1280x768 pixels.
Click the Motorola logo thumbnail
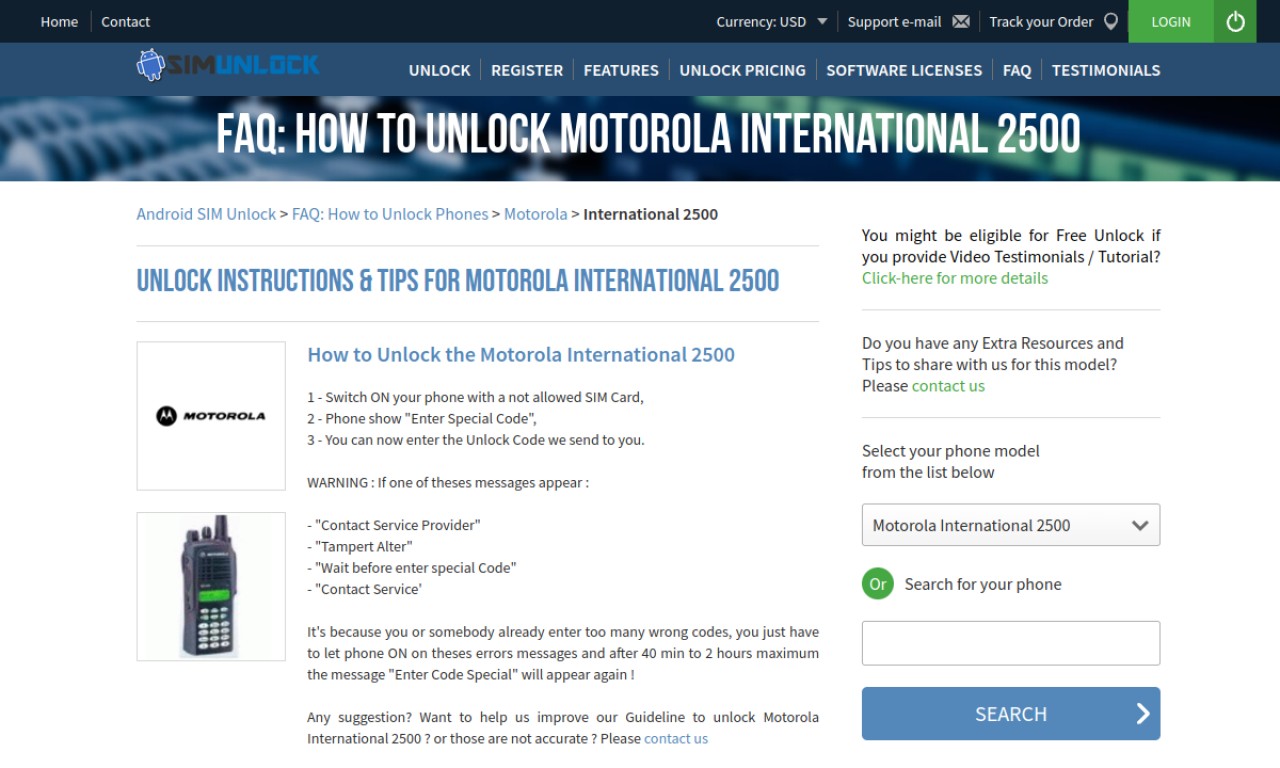(x=211, y=416)
